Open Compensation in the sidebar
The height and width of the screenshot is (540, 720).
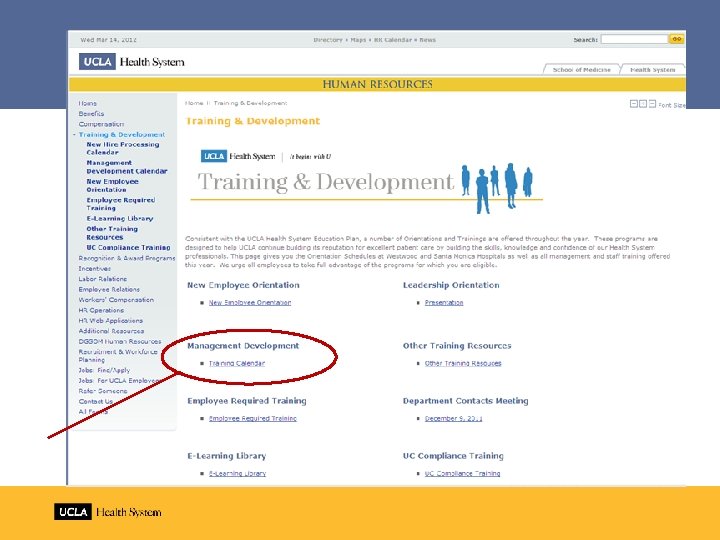tap(101, 124)
